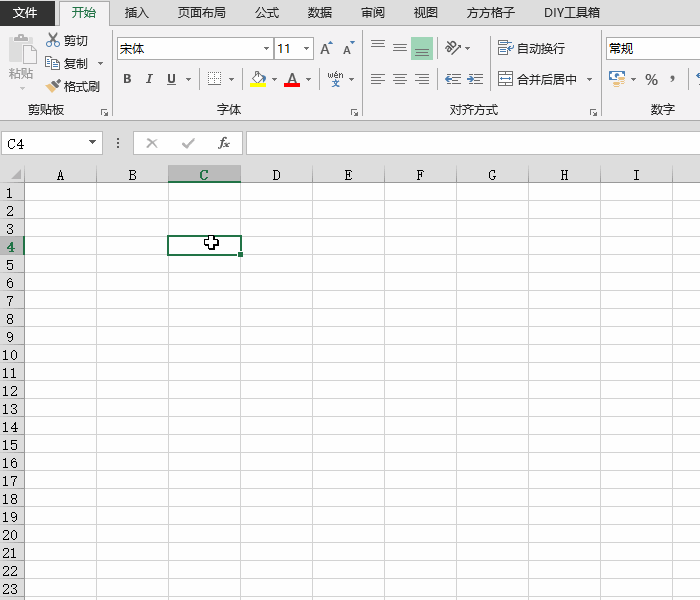Switch to the 审阅 tab
The width and height of the screenshot is (700, 600).
[372, 12]
